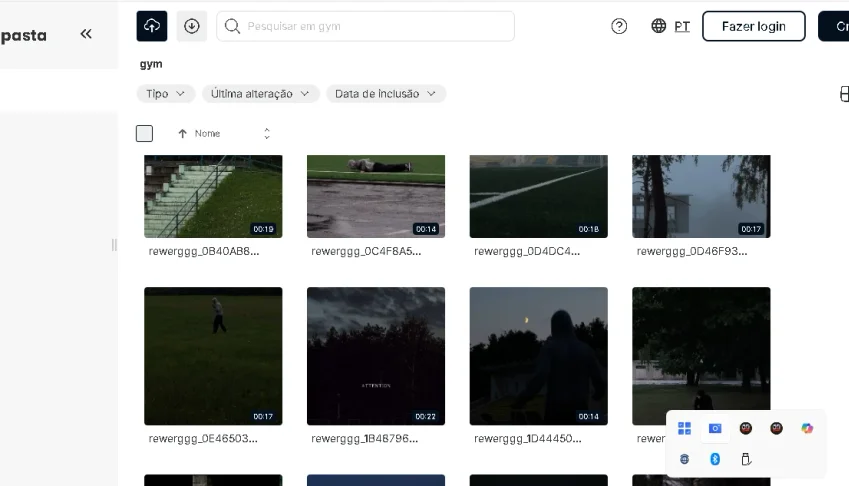Click the USB safely remove hardware icon
Screen dimensions: 849x486
tap(746, 459)
